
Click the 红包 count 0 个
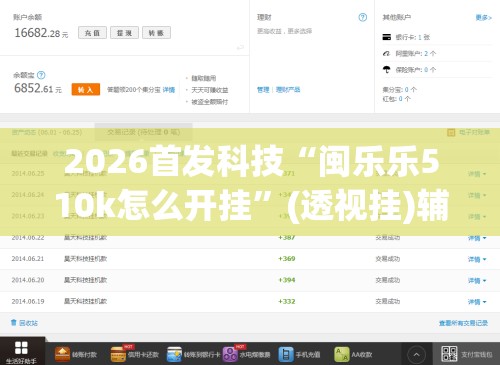pos(404,99)
